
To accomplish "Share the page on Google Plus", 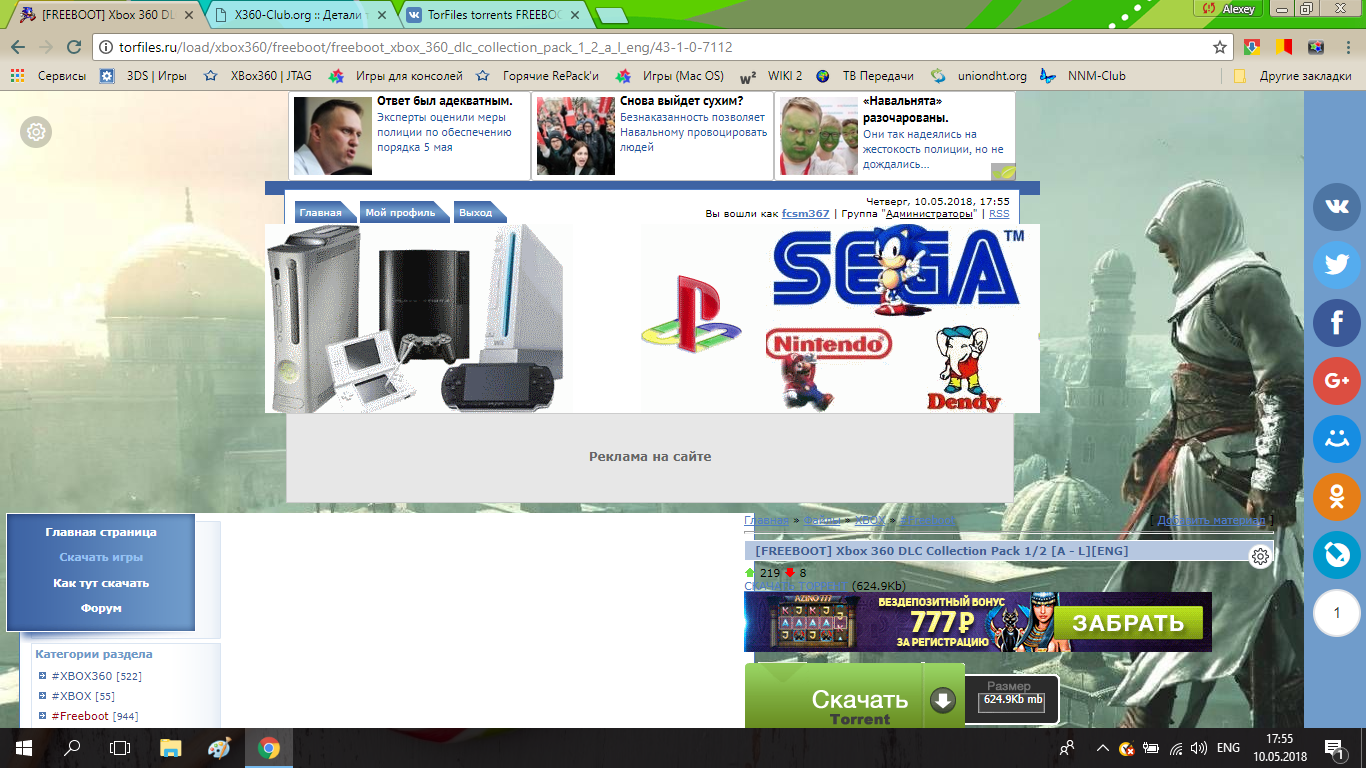I will [x=1337, y=381].
